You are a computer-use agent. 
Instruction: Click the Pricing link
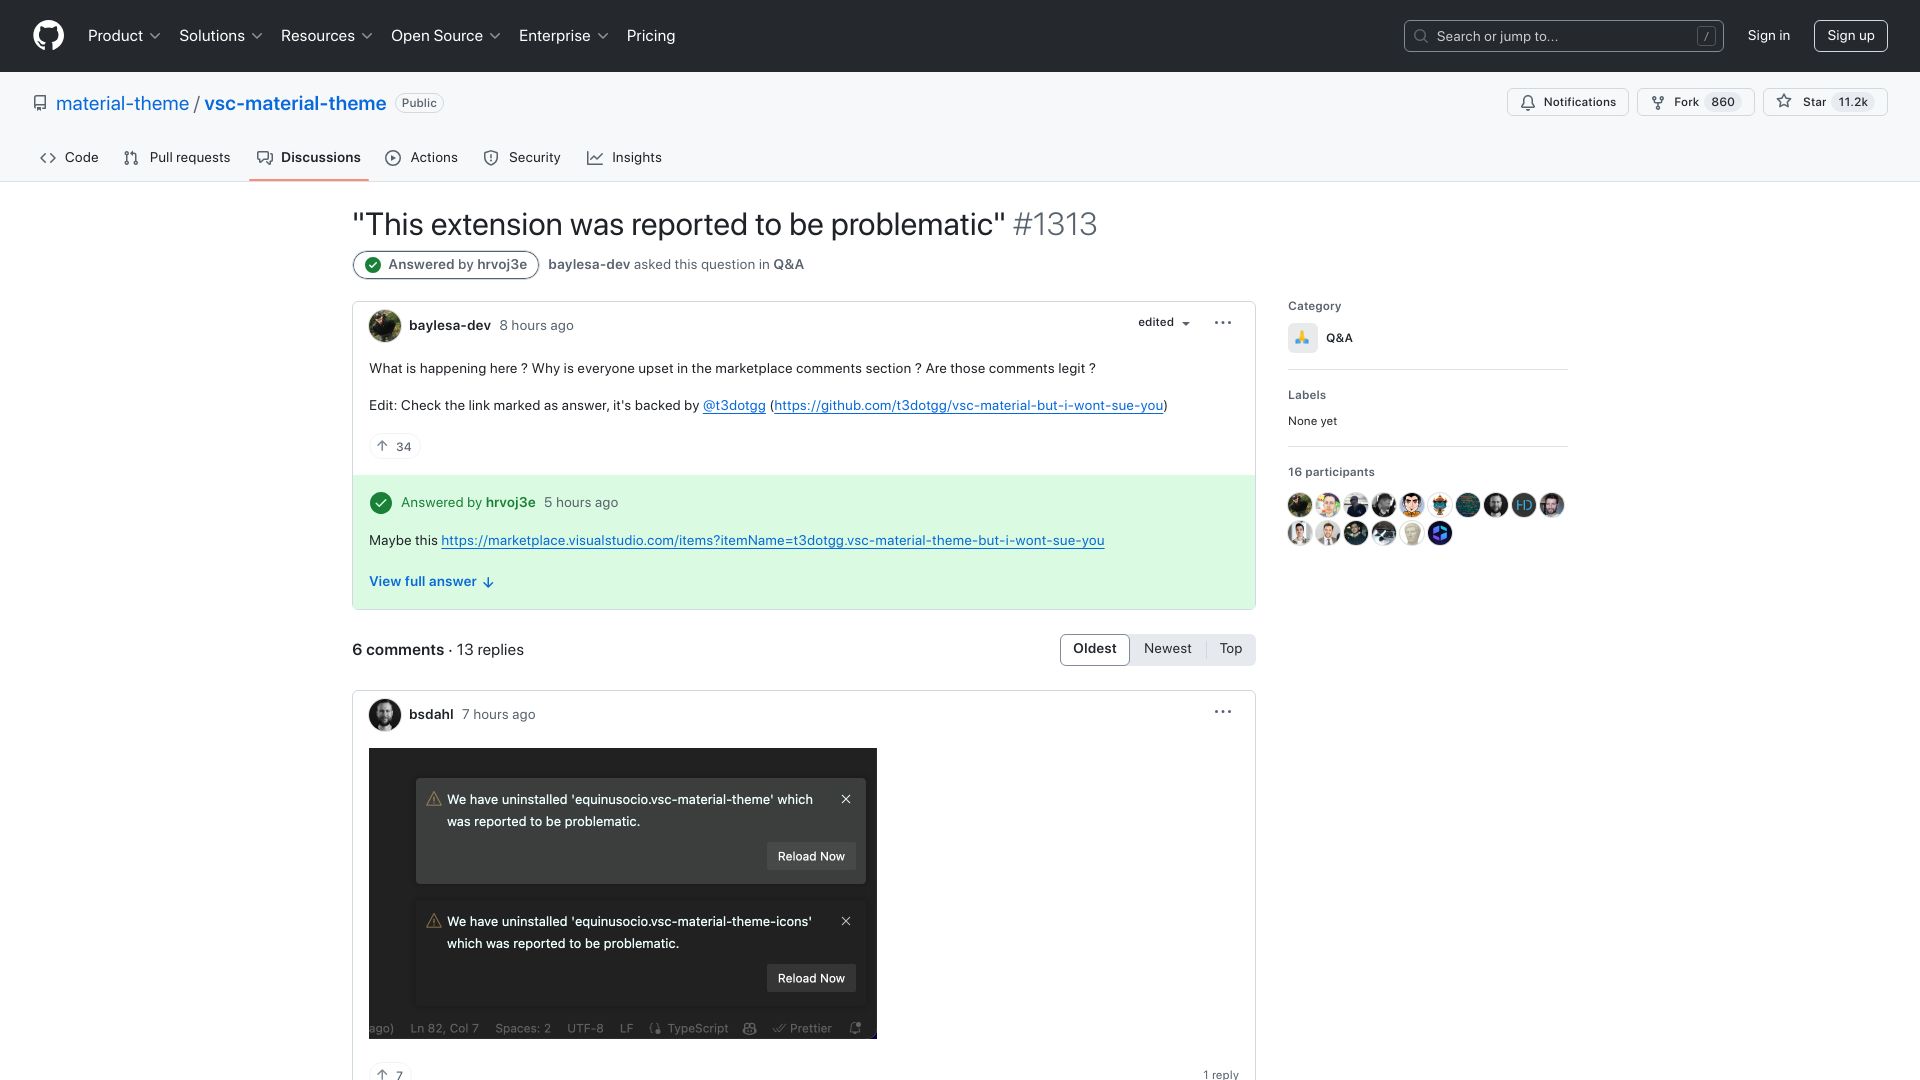(x=651, y=36)
